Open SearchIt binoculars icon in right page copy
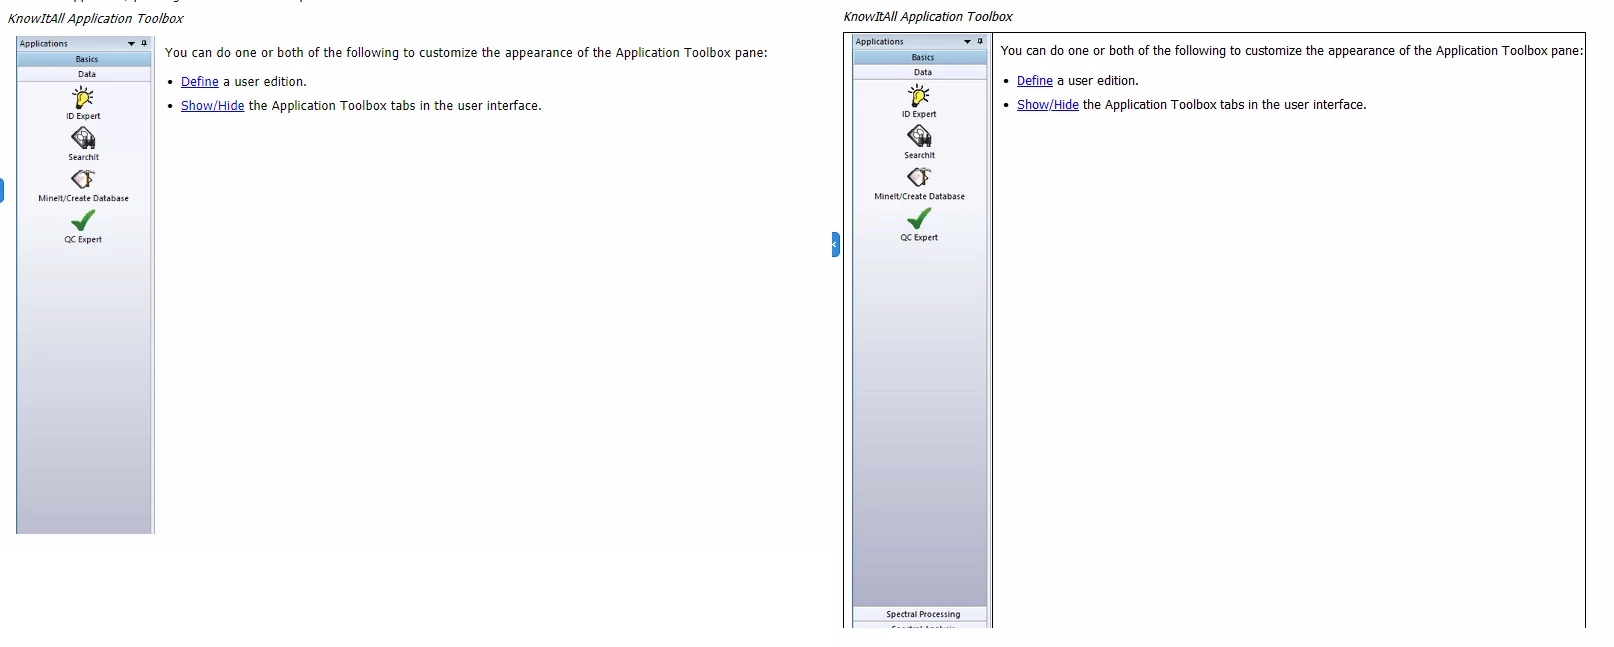The width and height of the screenshot is (1614, 647). (919, 137)
